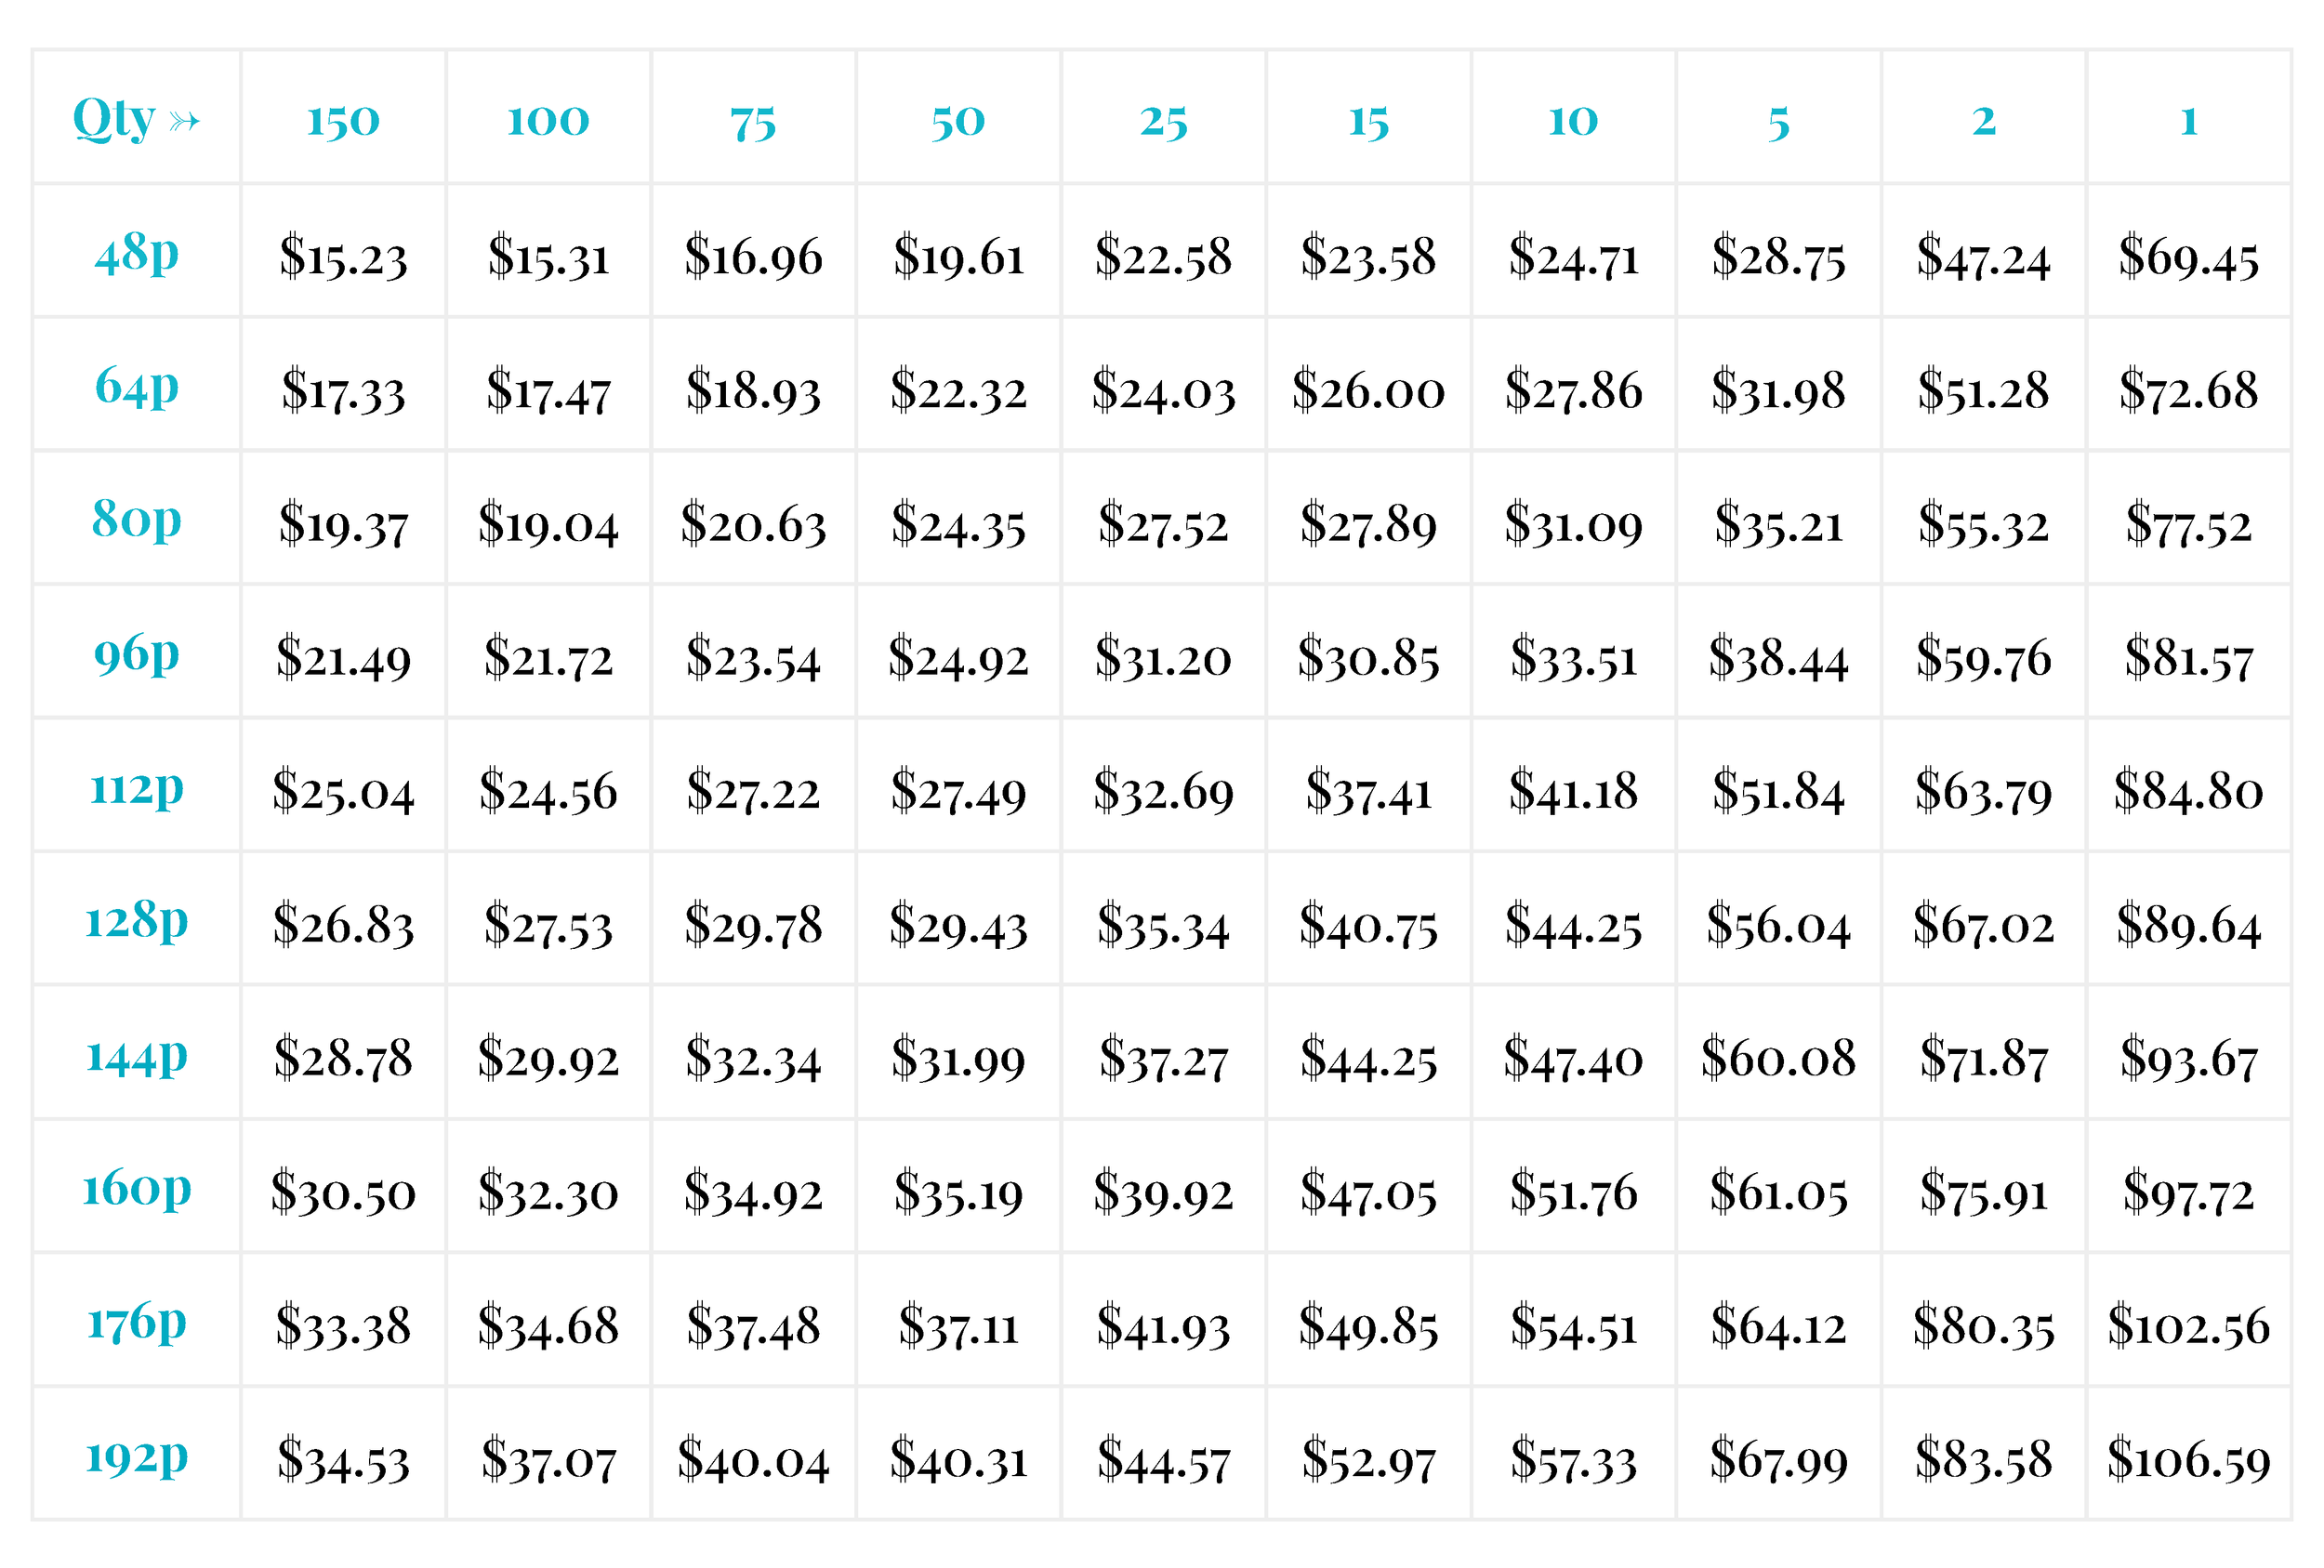The width and height of the screenshot is (2324, 1568).
Task: Click the $106.59 price cell
Action: click(2188, 1454)
